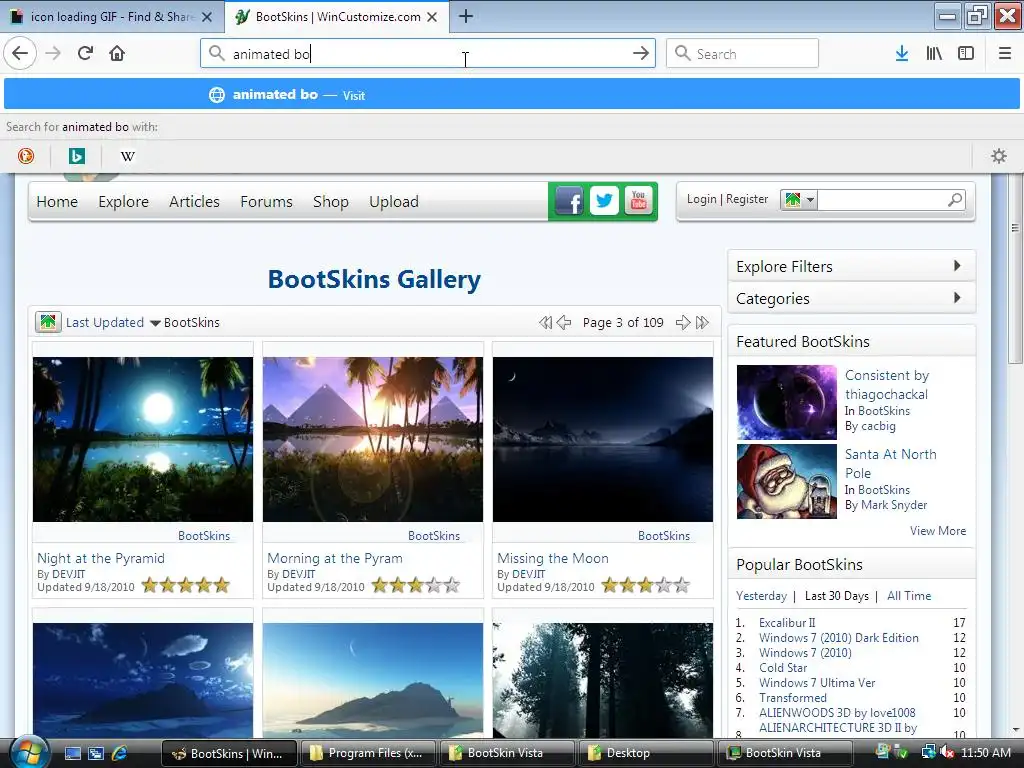Viewport: 1024px width, 768px height.
Task: Jump to last gallery page arrow
Action: [x=702, y=323]
